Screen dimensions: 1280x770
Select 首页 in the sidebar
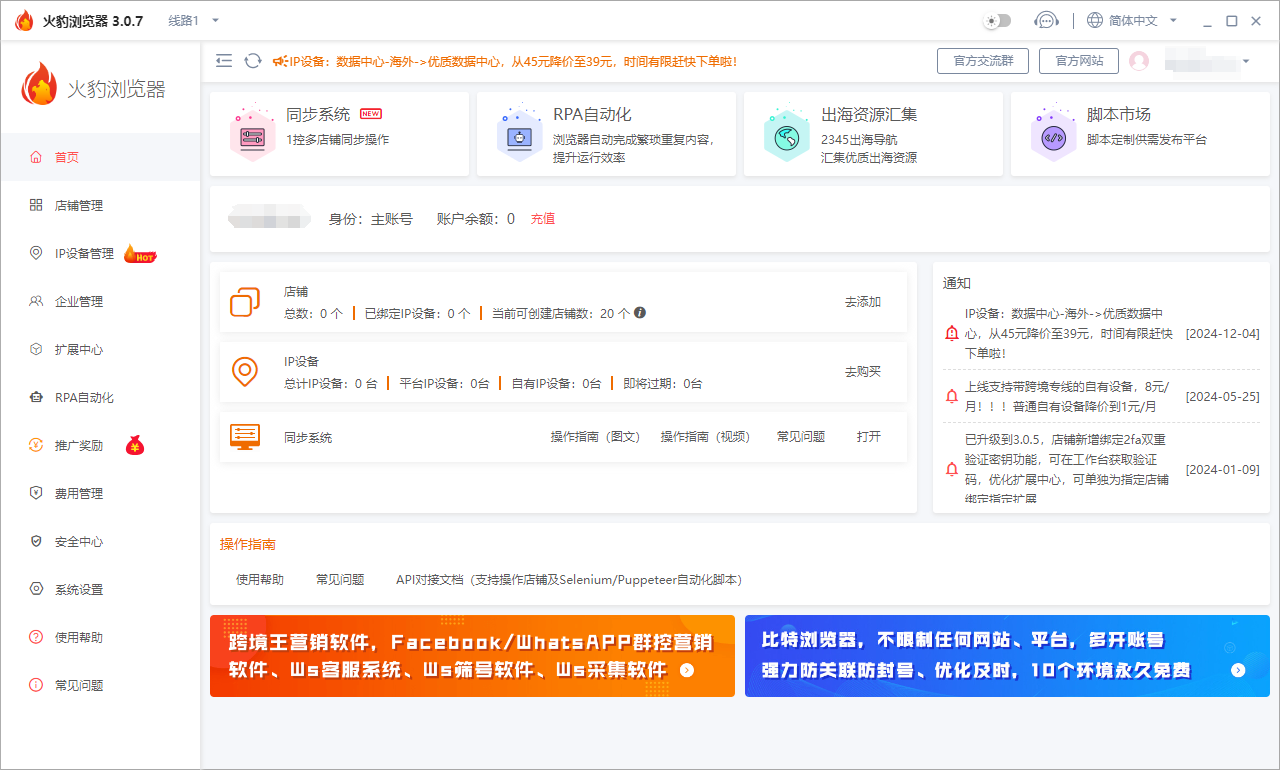click(x=100, y=157)
